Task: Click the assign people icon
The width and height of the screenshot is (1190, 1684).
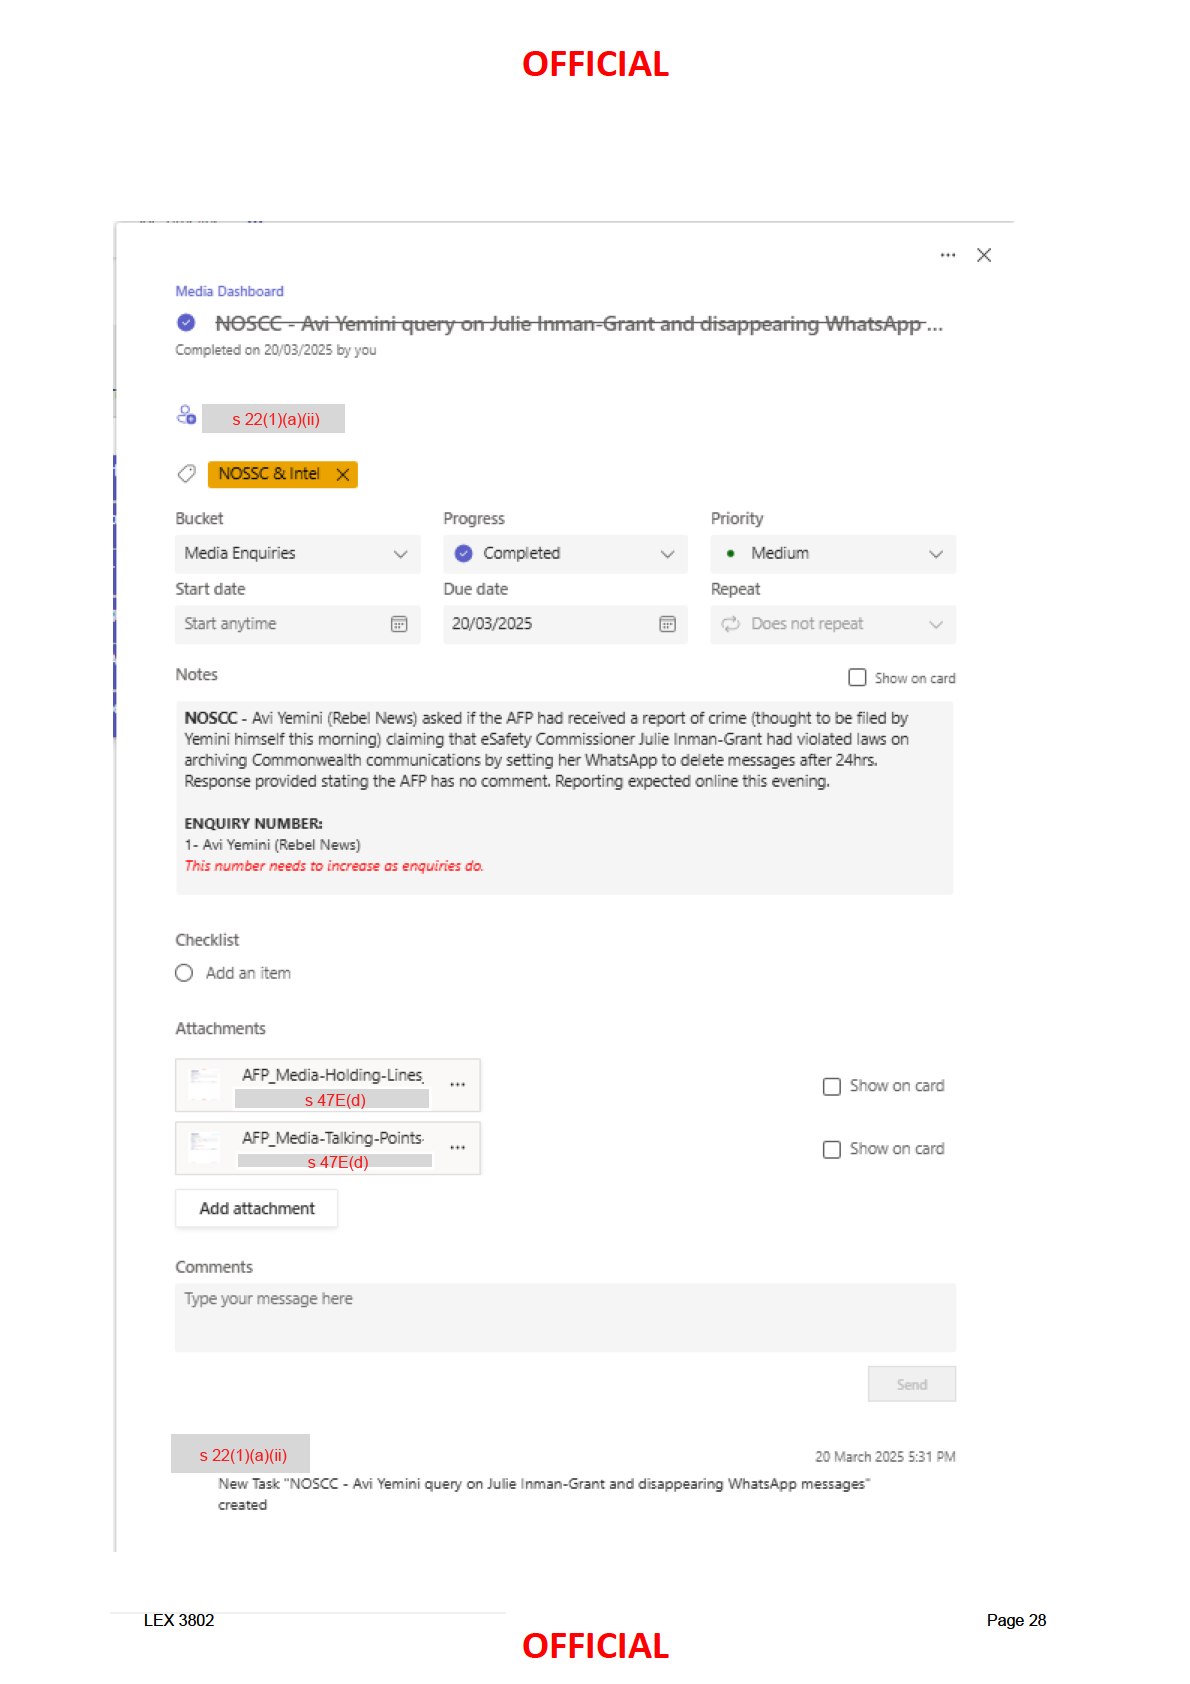Action: (x=186, y=415)
